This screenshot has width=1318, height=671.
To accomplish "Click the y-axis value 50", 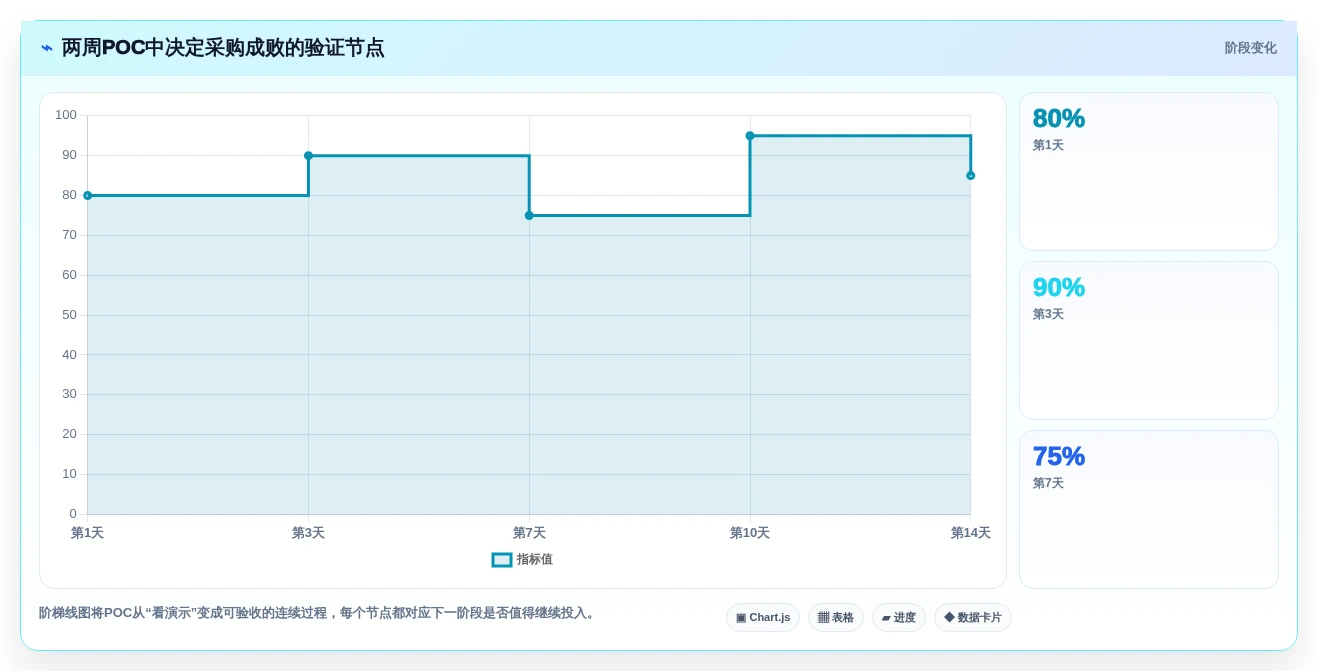I will coord(69,315).
